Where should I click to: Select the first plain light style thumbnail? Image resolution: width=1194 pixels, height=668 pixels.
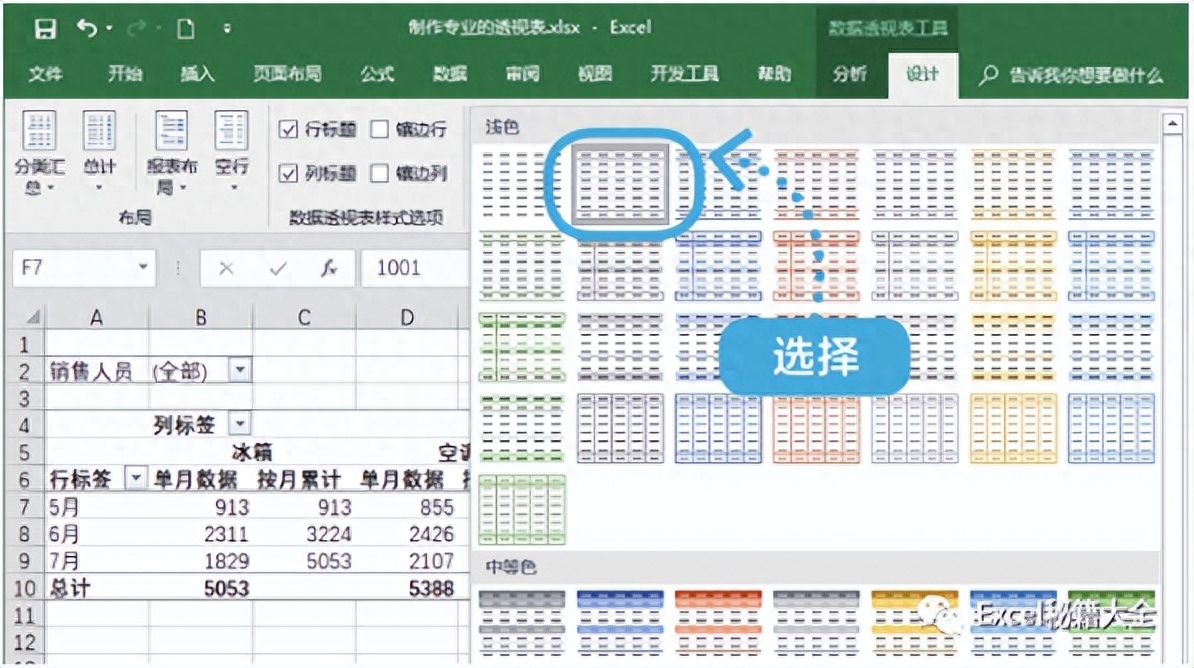click(x=522, y=185)
